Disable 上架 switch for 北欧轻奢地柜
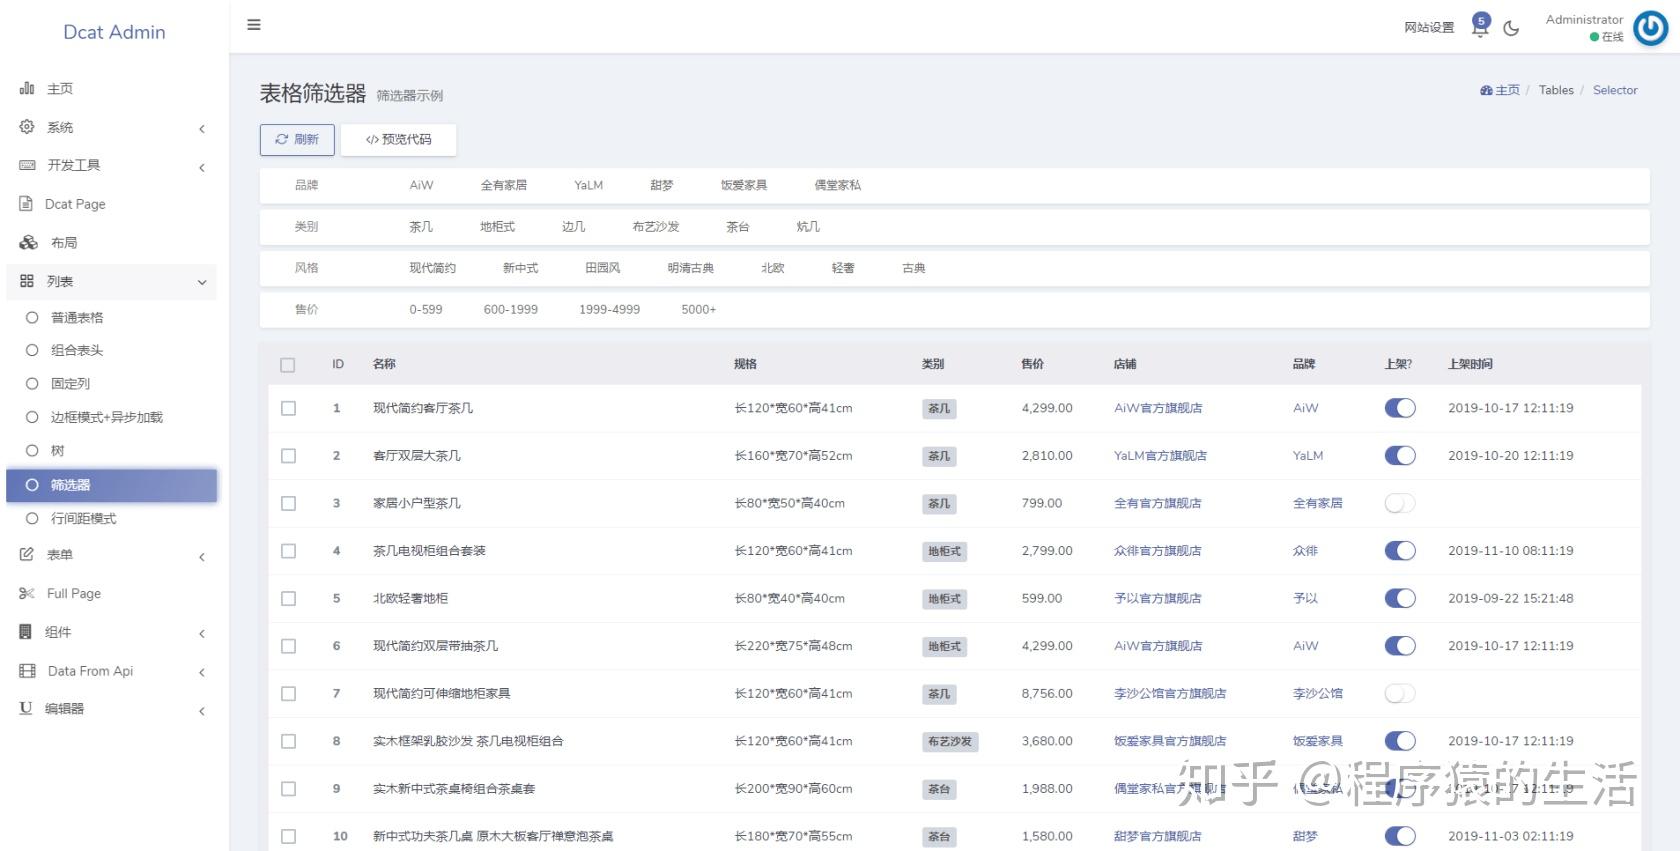Screen dimensions: 1680x851 [x=1400, y=598]
